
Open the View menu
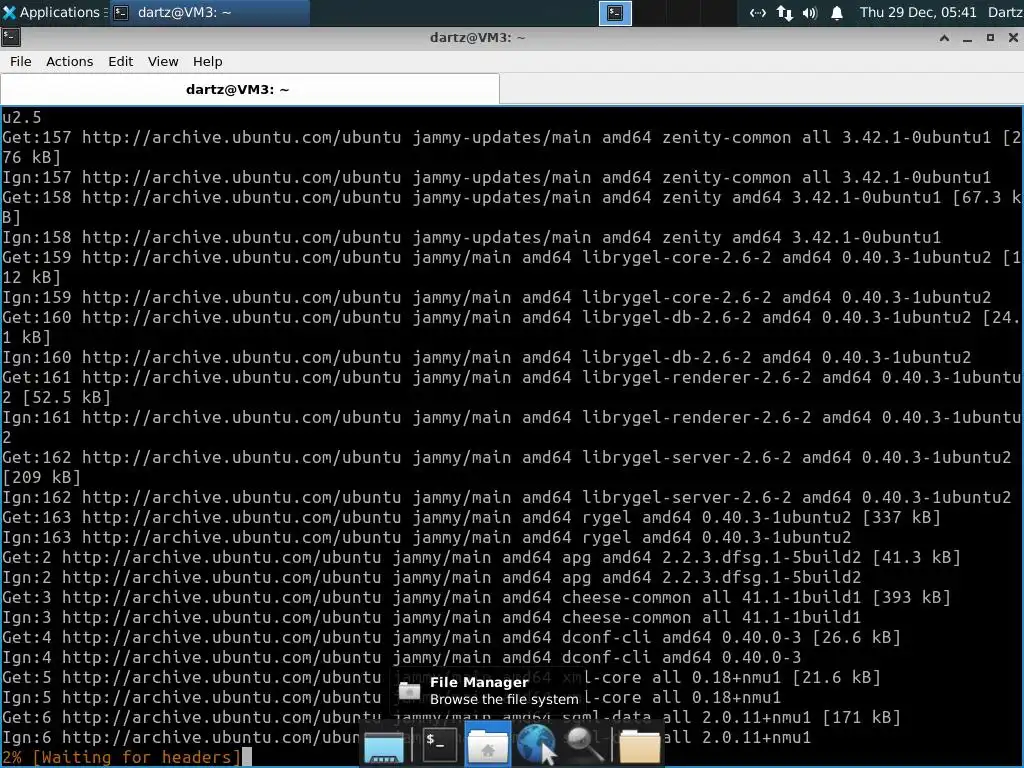click(x=163, y=61)
